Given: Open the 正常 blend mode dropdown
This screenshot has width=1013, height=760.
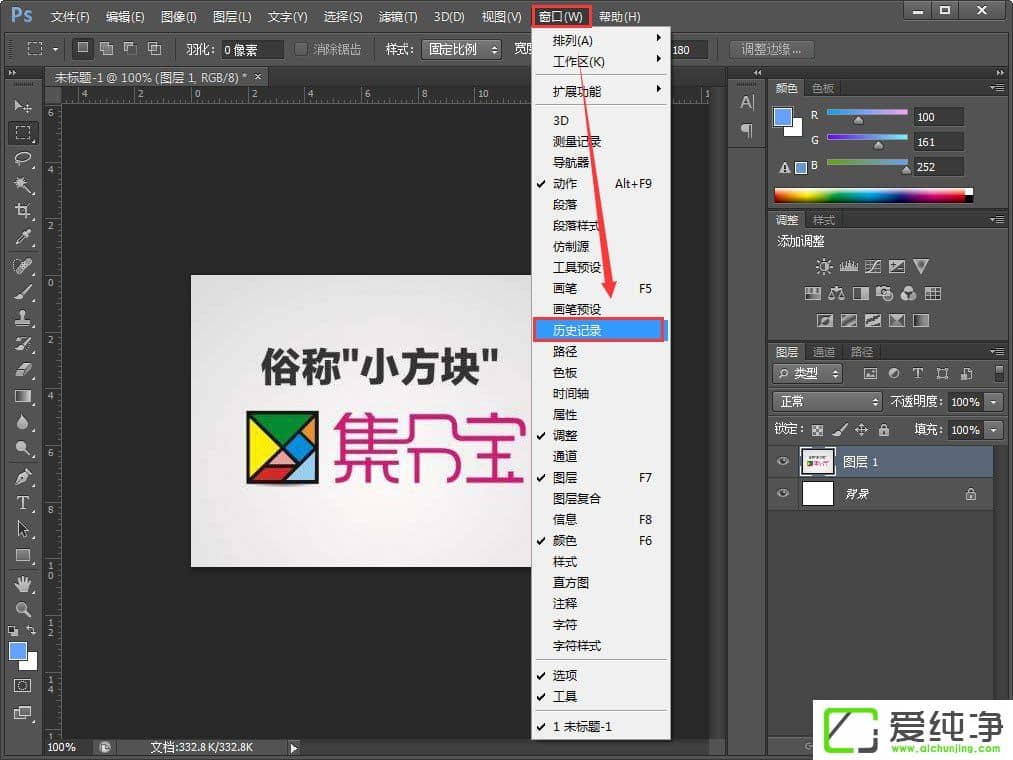Looking at the screenshot, I should pos(826,401).
